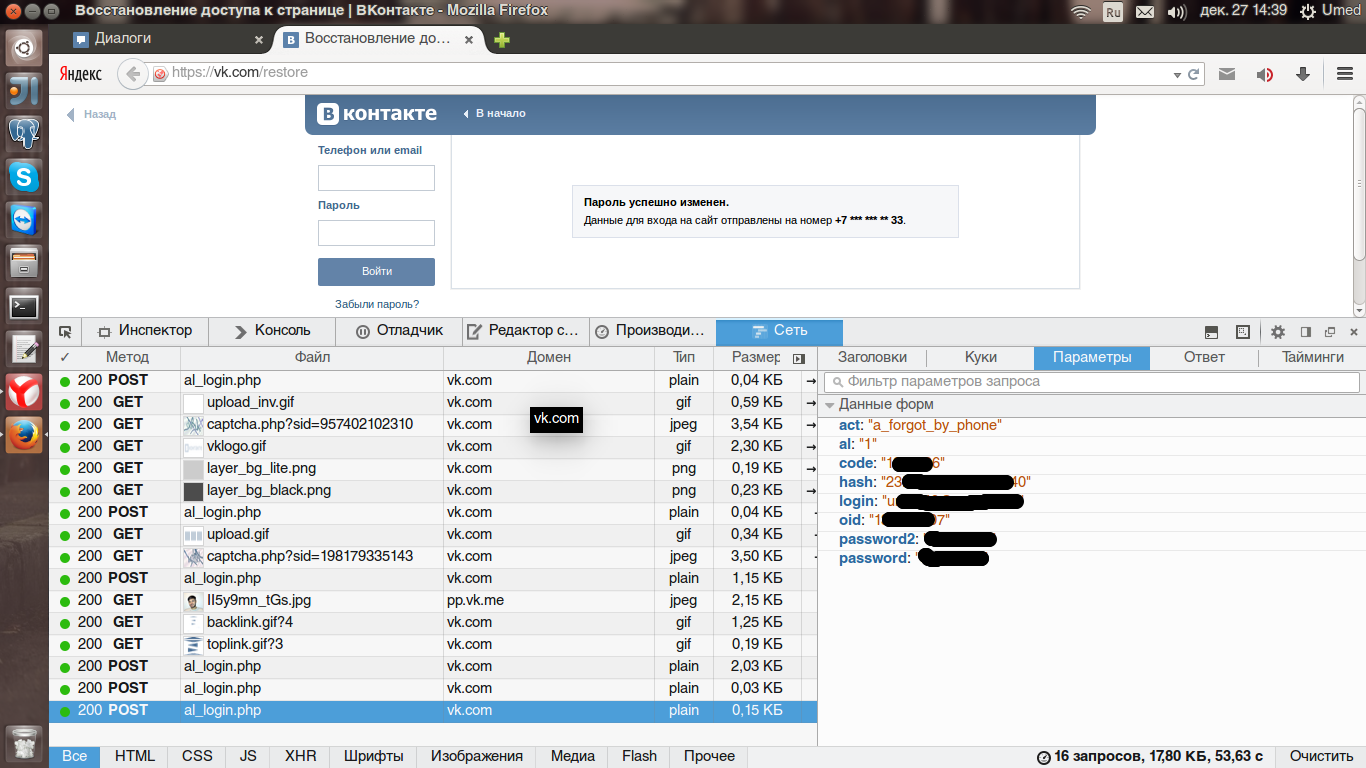Open the Ubuntu Dash home launcher
1366x768 pixels.
pos(24,47)
